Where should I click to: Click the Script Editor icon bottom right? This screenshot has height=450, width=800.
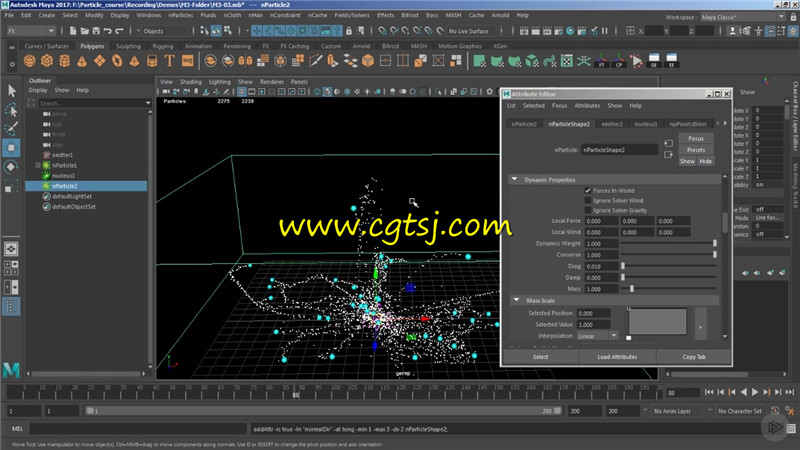point(791,429)
